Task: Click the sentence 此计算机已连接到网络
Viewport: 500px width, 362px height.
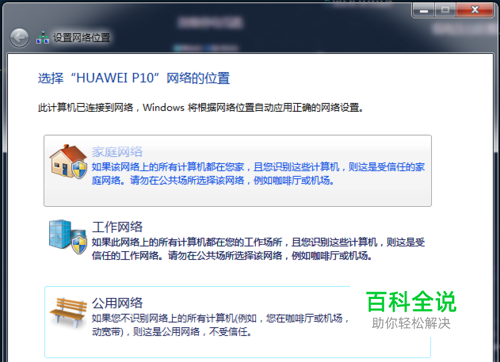Action: point(200,108)
